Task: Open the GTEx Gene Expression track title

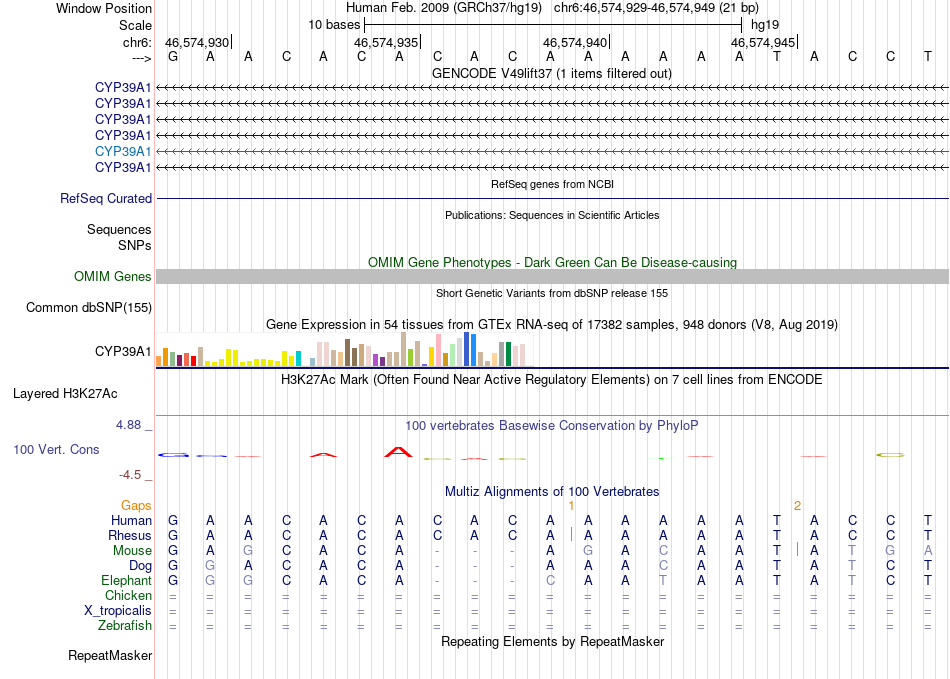Action: (552, 325)
